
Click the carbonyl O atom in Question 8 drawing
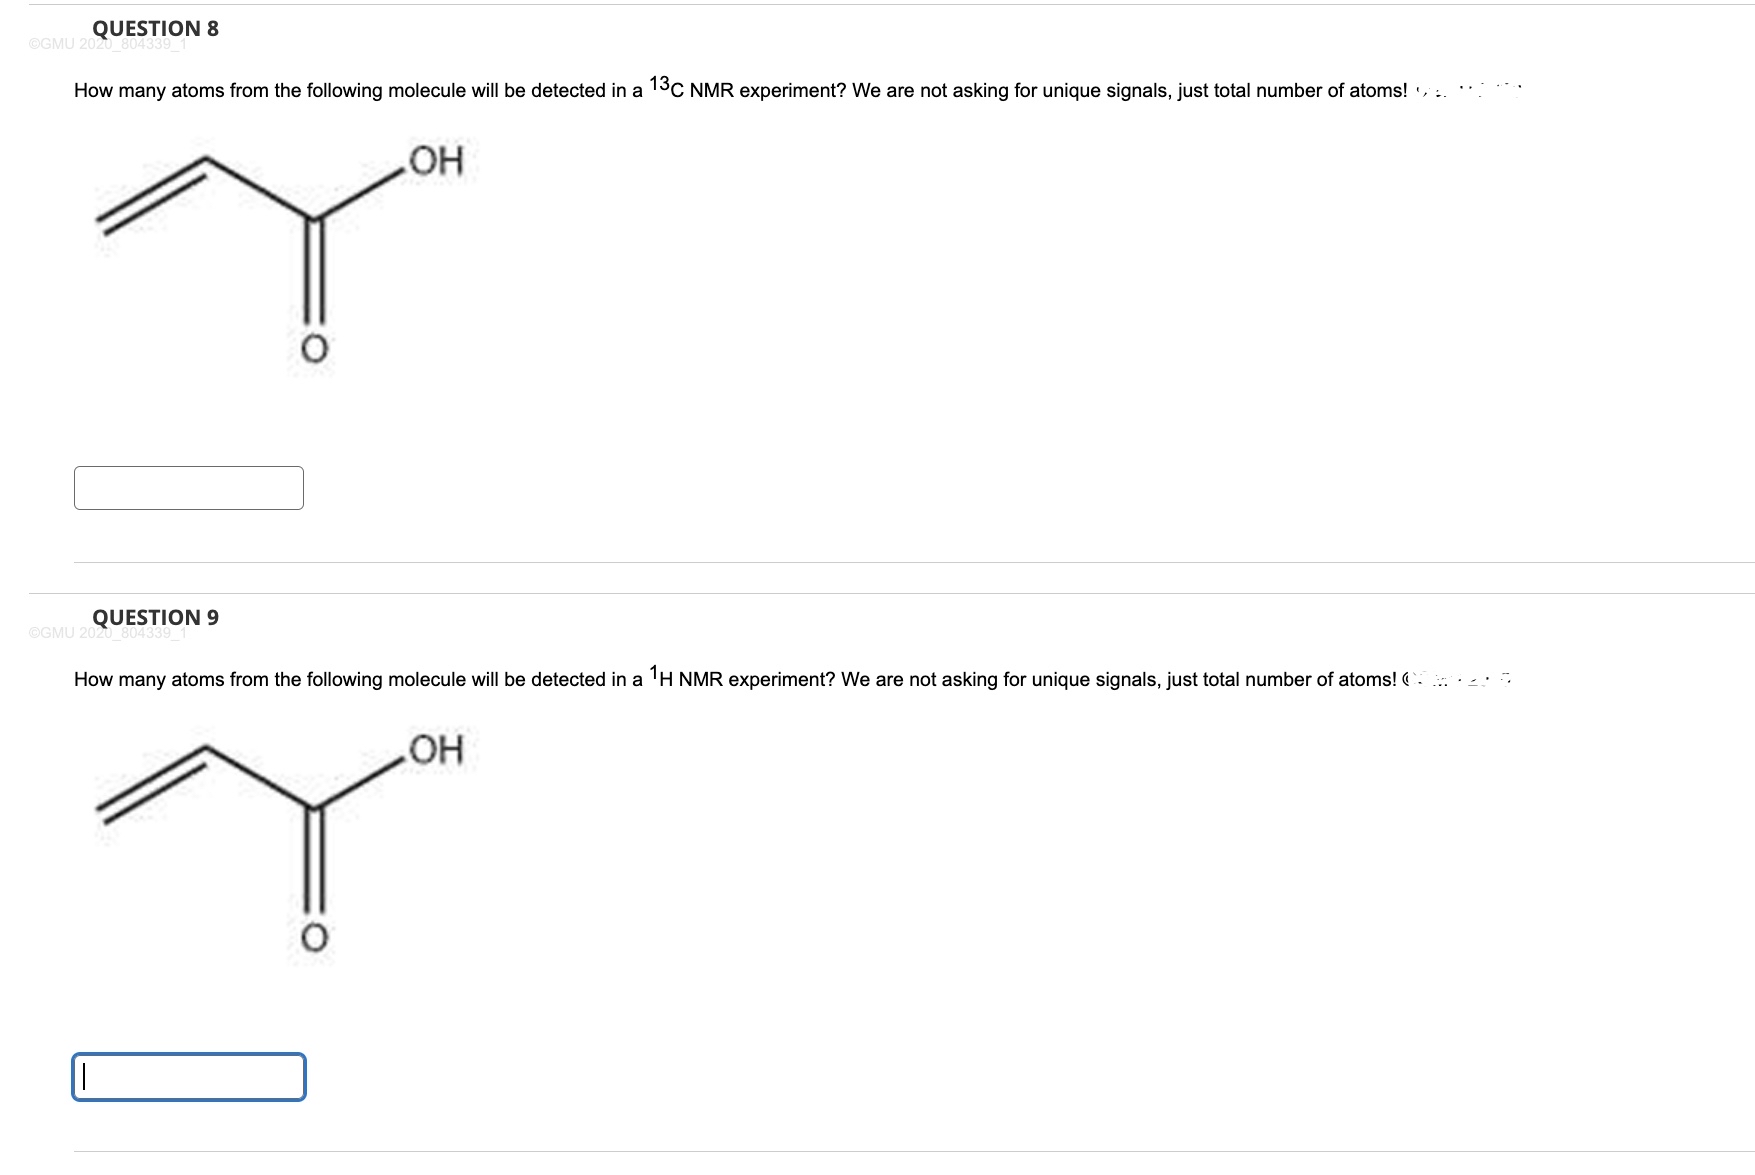tap(314, 349)
